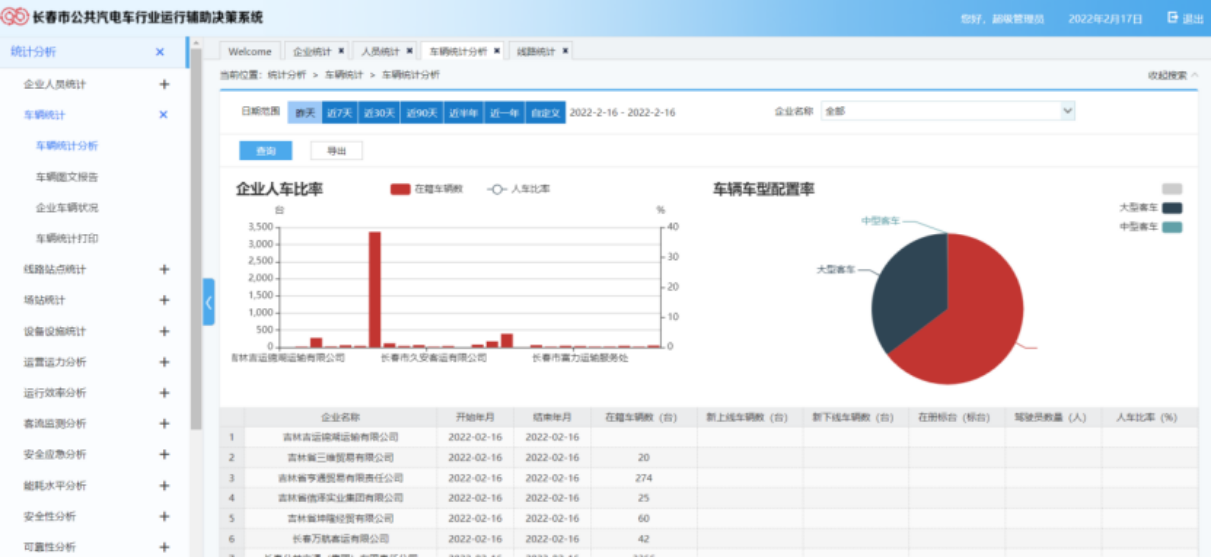Screen dimensions: 1211x557
Task: Open the 企业名称 dropdown arrow
Action: (1067, 111)
